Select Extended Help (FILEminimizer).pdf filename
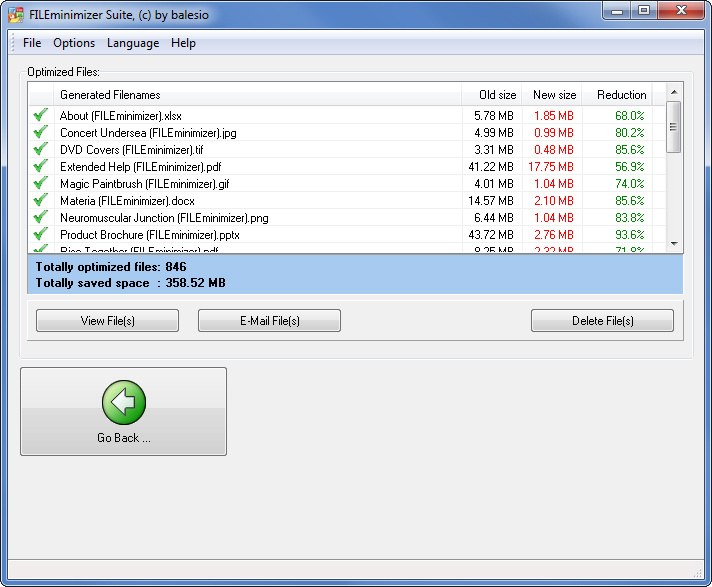Image resolution: width=712 pixels, height=587 pixels. [140, 167]
